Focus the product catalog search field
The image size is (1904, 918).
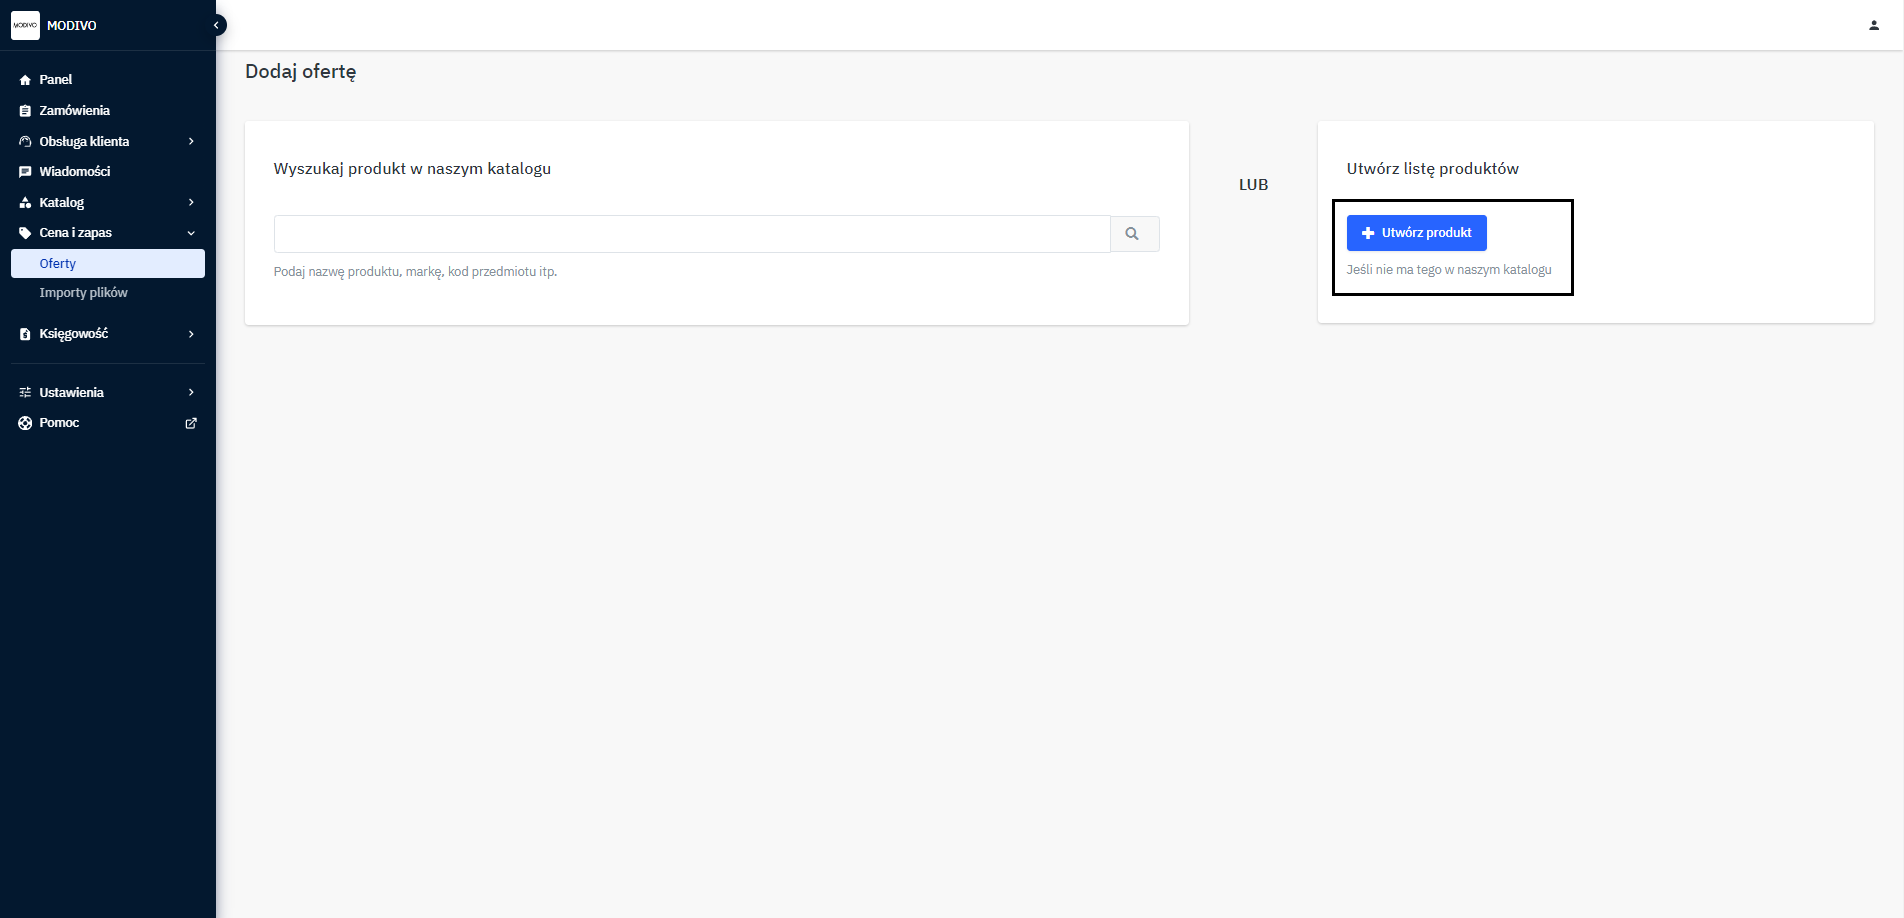(691, 234)
